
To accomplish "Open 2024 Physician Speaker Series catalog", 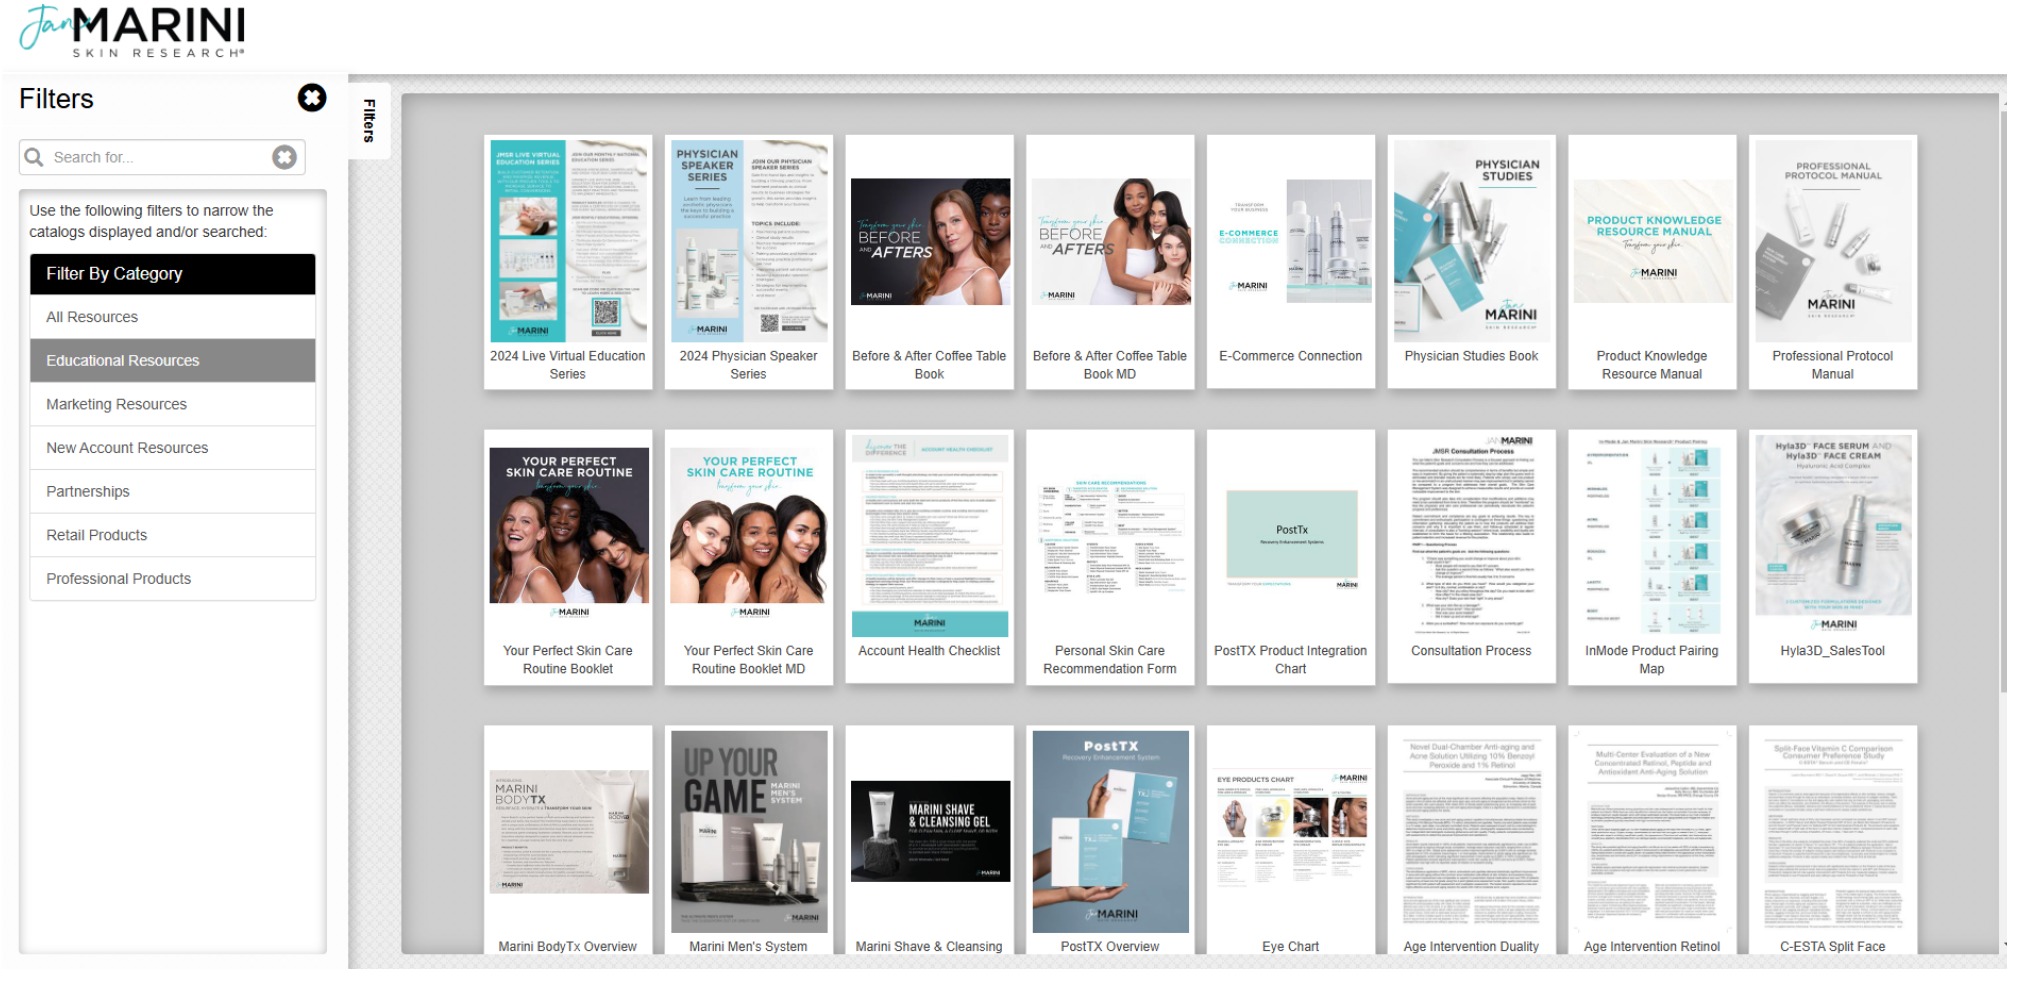I will 749,262.
